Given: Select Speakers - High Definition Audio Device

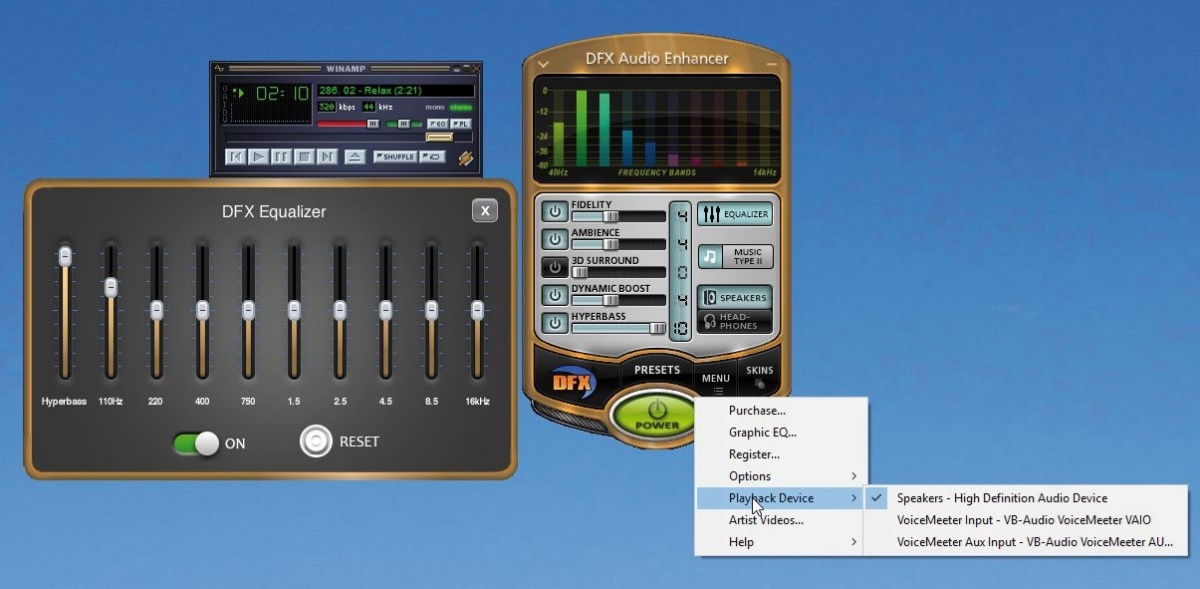Looking at the screenshot, I should click(1027, 498).
